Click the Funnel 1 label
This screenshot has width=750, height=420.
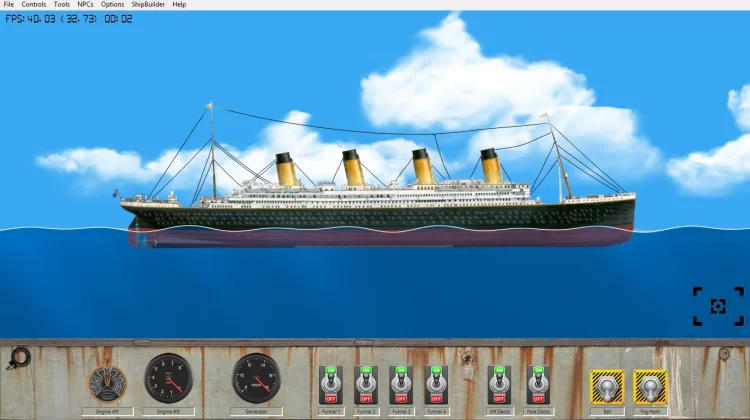click(331, 411)
